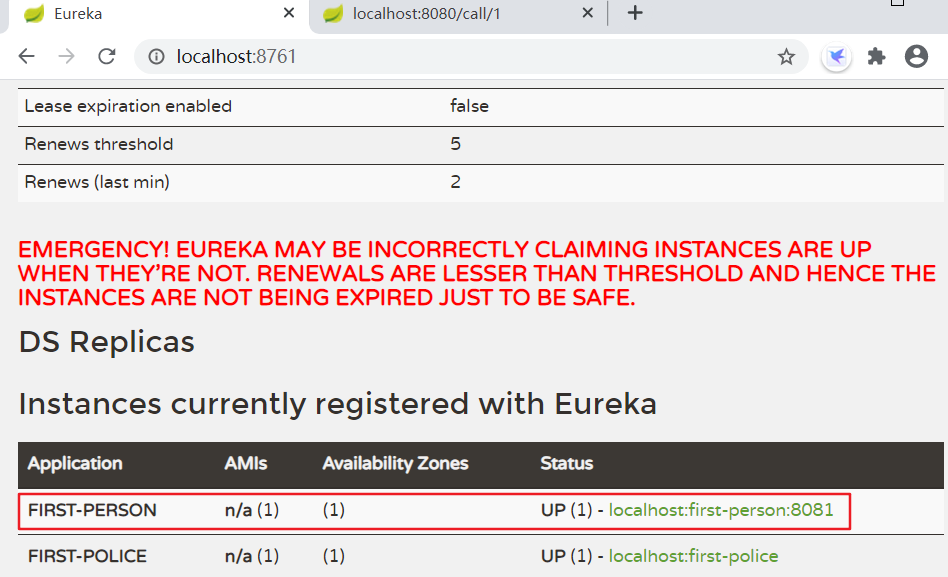The height and width of the screenshot is (577, 948).
Task: Click the false value for lease expiration
Action: (469, 106)
